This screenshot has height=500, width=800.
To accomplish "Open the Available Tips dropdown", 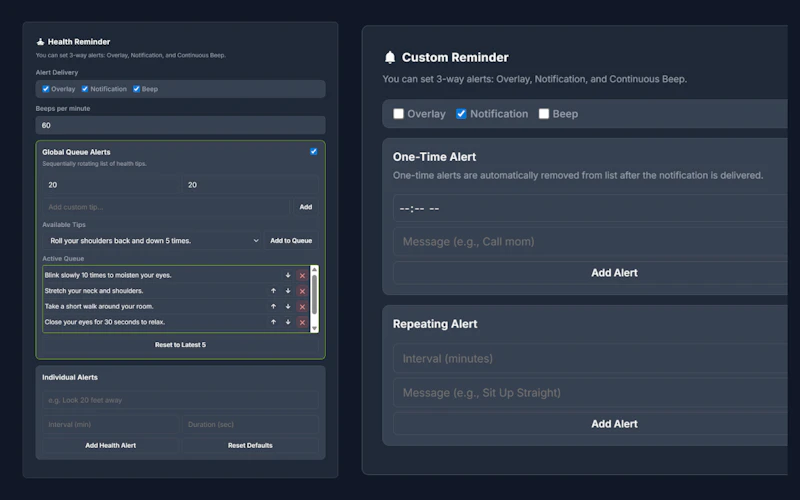I will pos(153,241).
